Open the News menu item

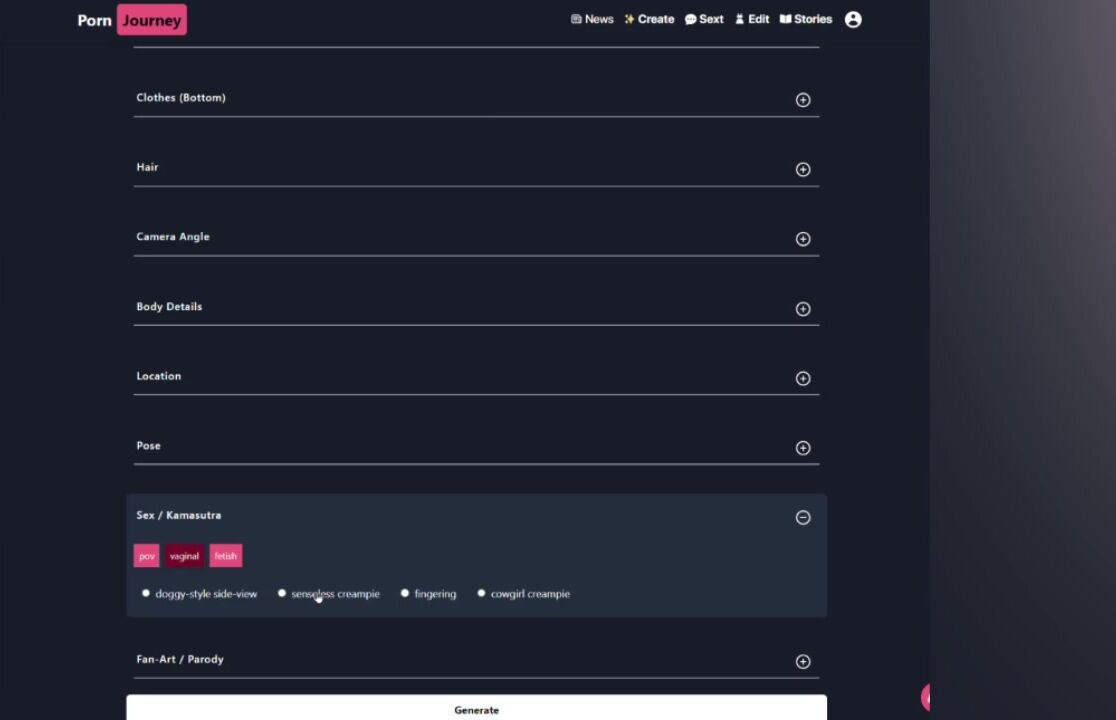click(592, 19)
